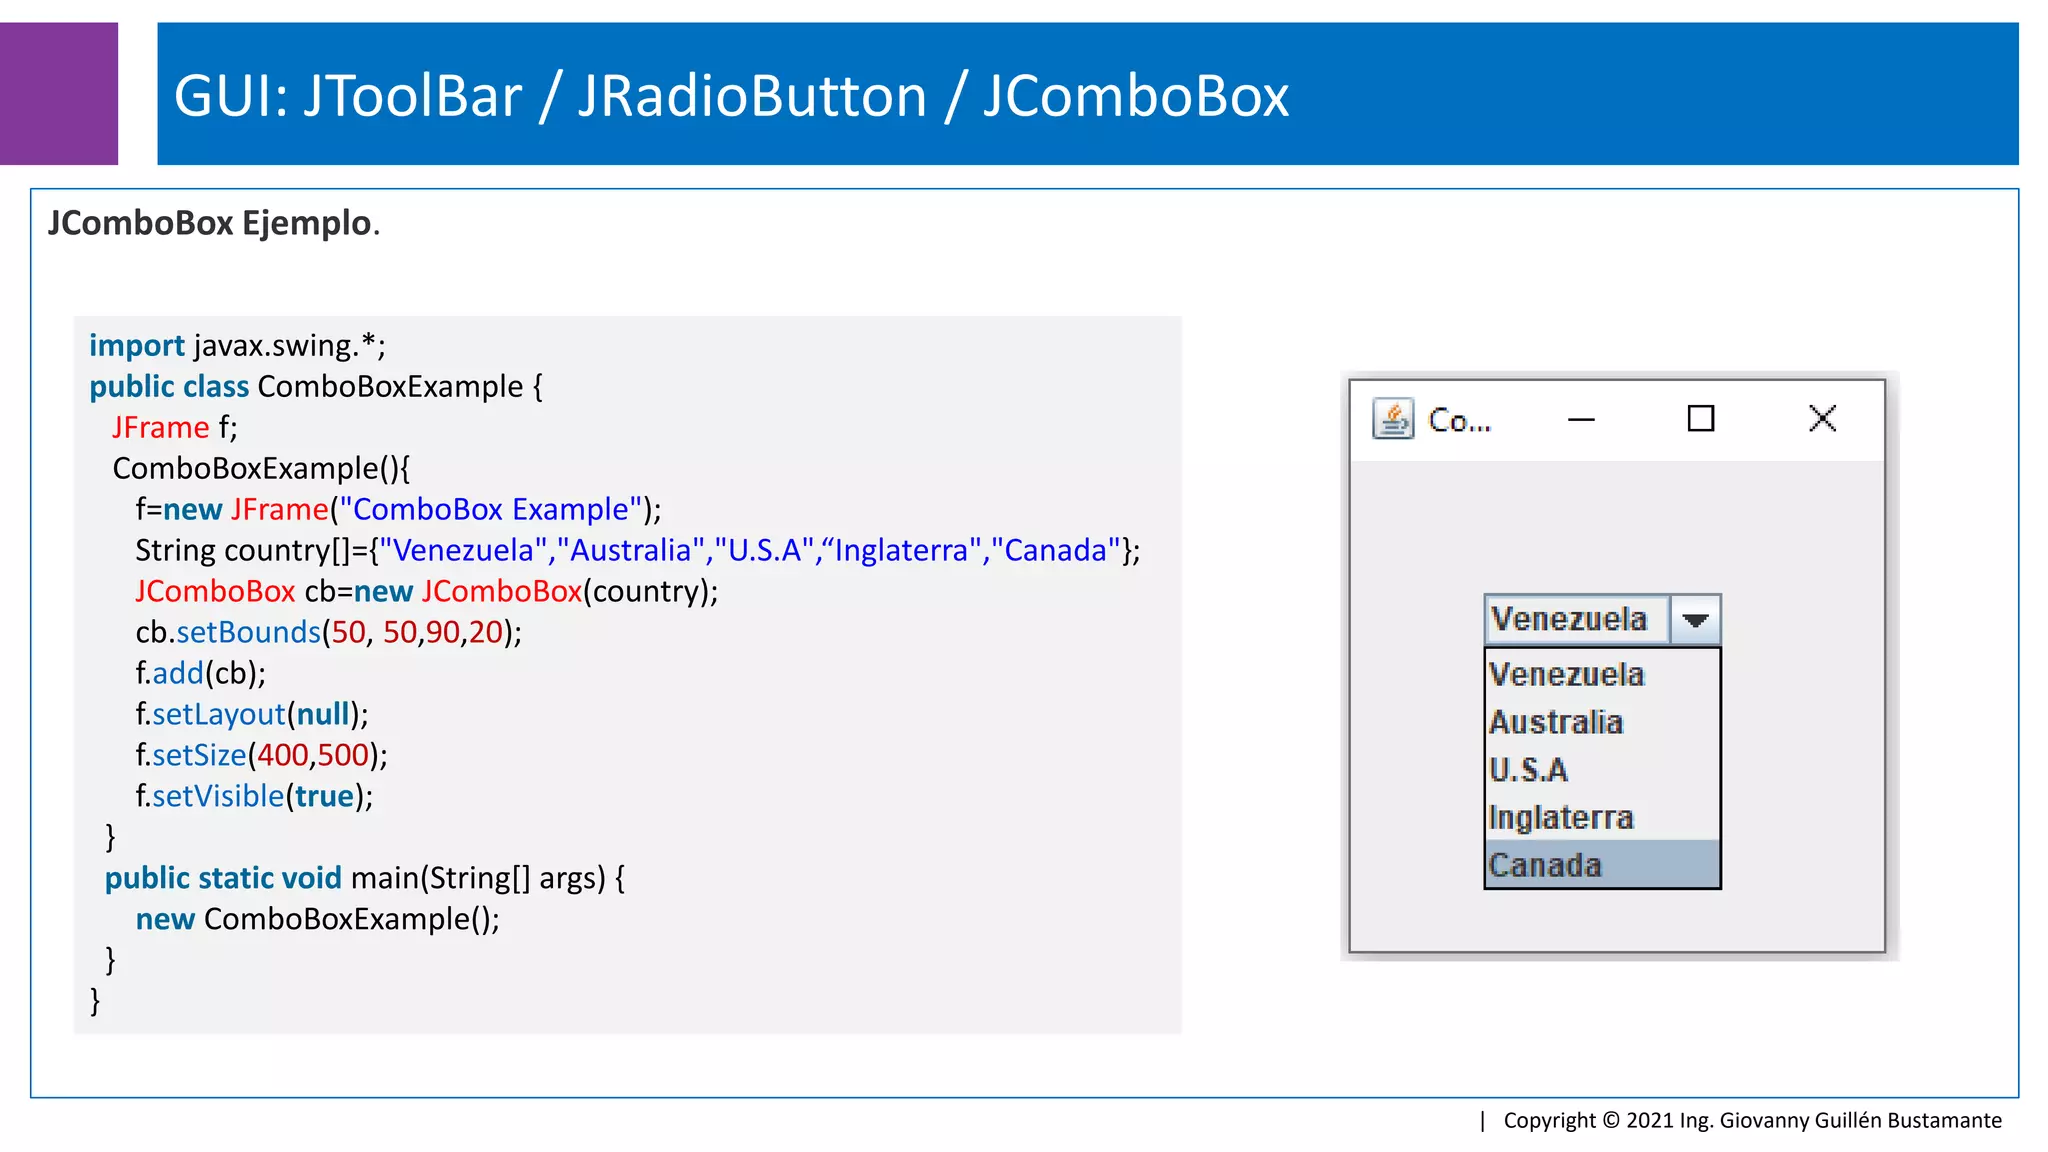Click the "public static void main(String[] args)" line

tap(365, 878)
